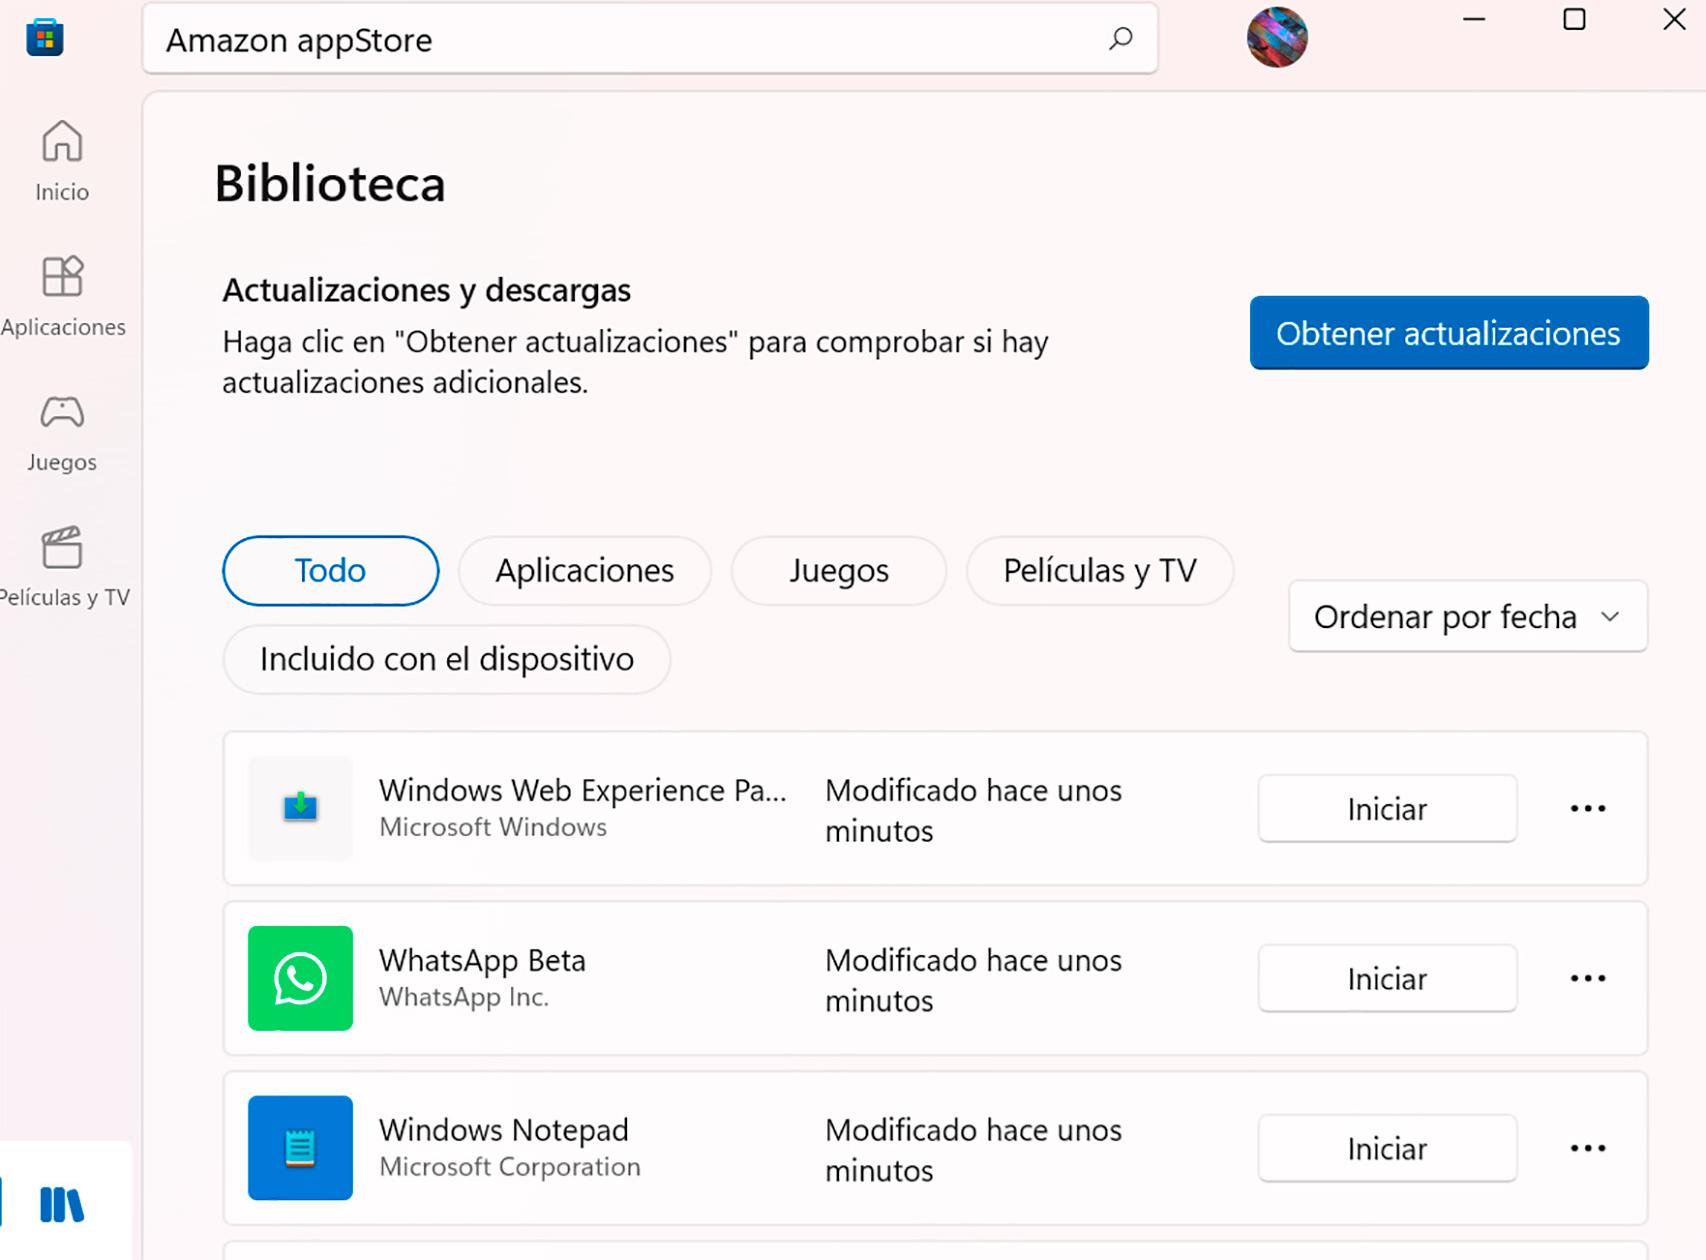Expand the Ordenar por fecha dropdown

[1468, 616]
